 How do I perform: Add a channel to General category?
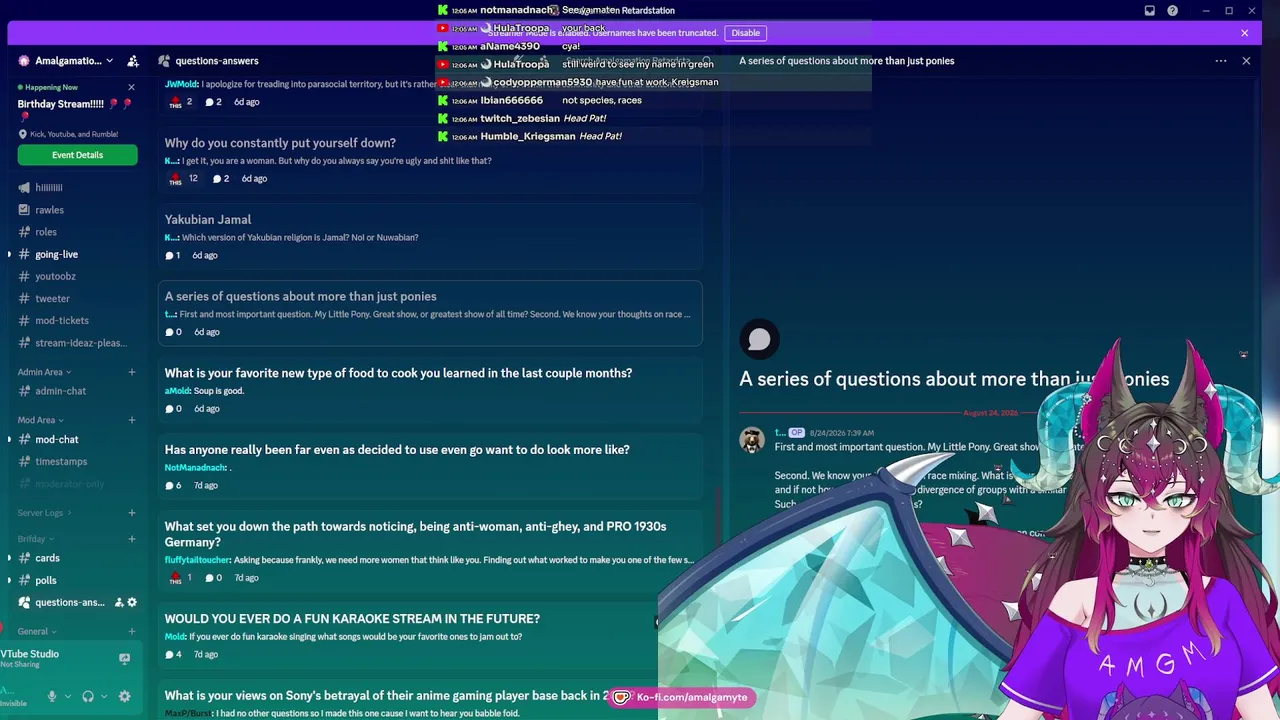point(131,632)
